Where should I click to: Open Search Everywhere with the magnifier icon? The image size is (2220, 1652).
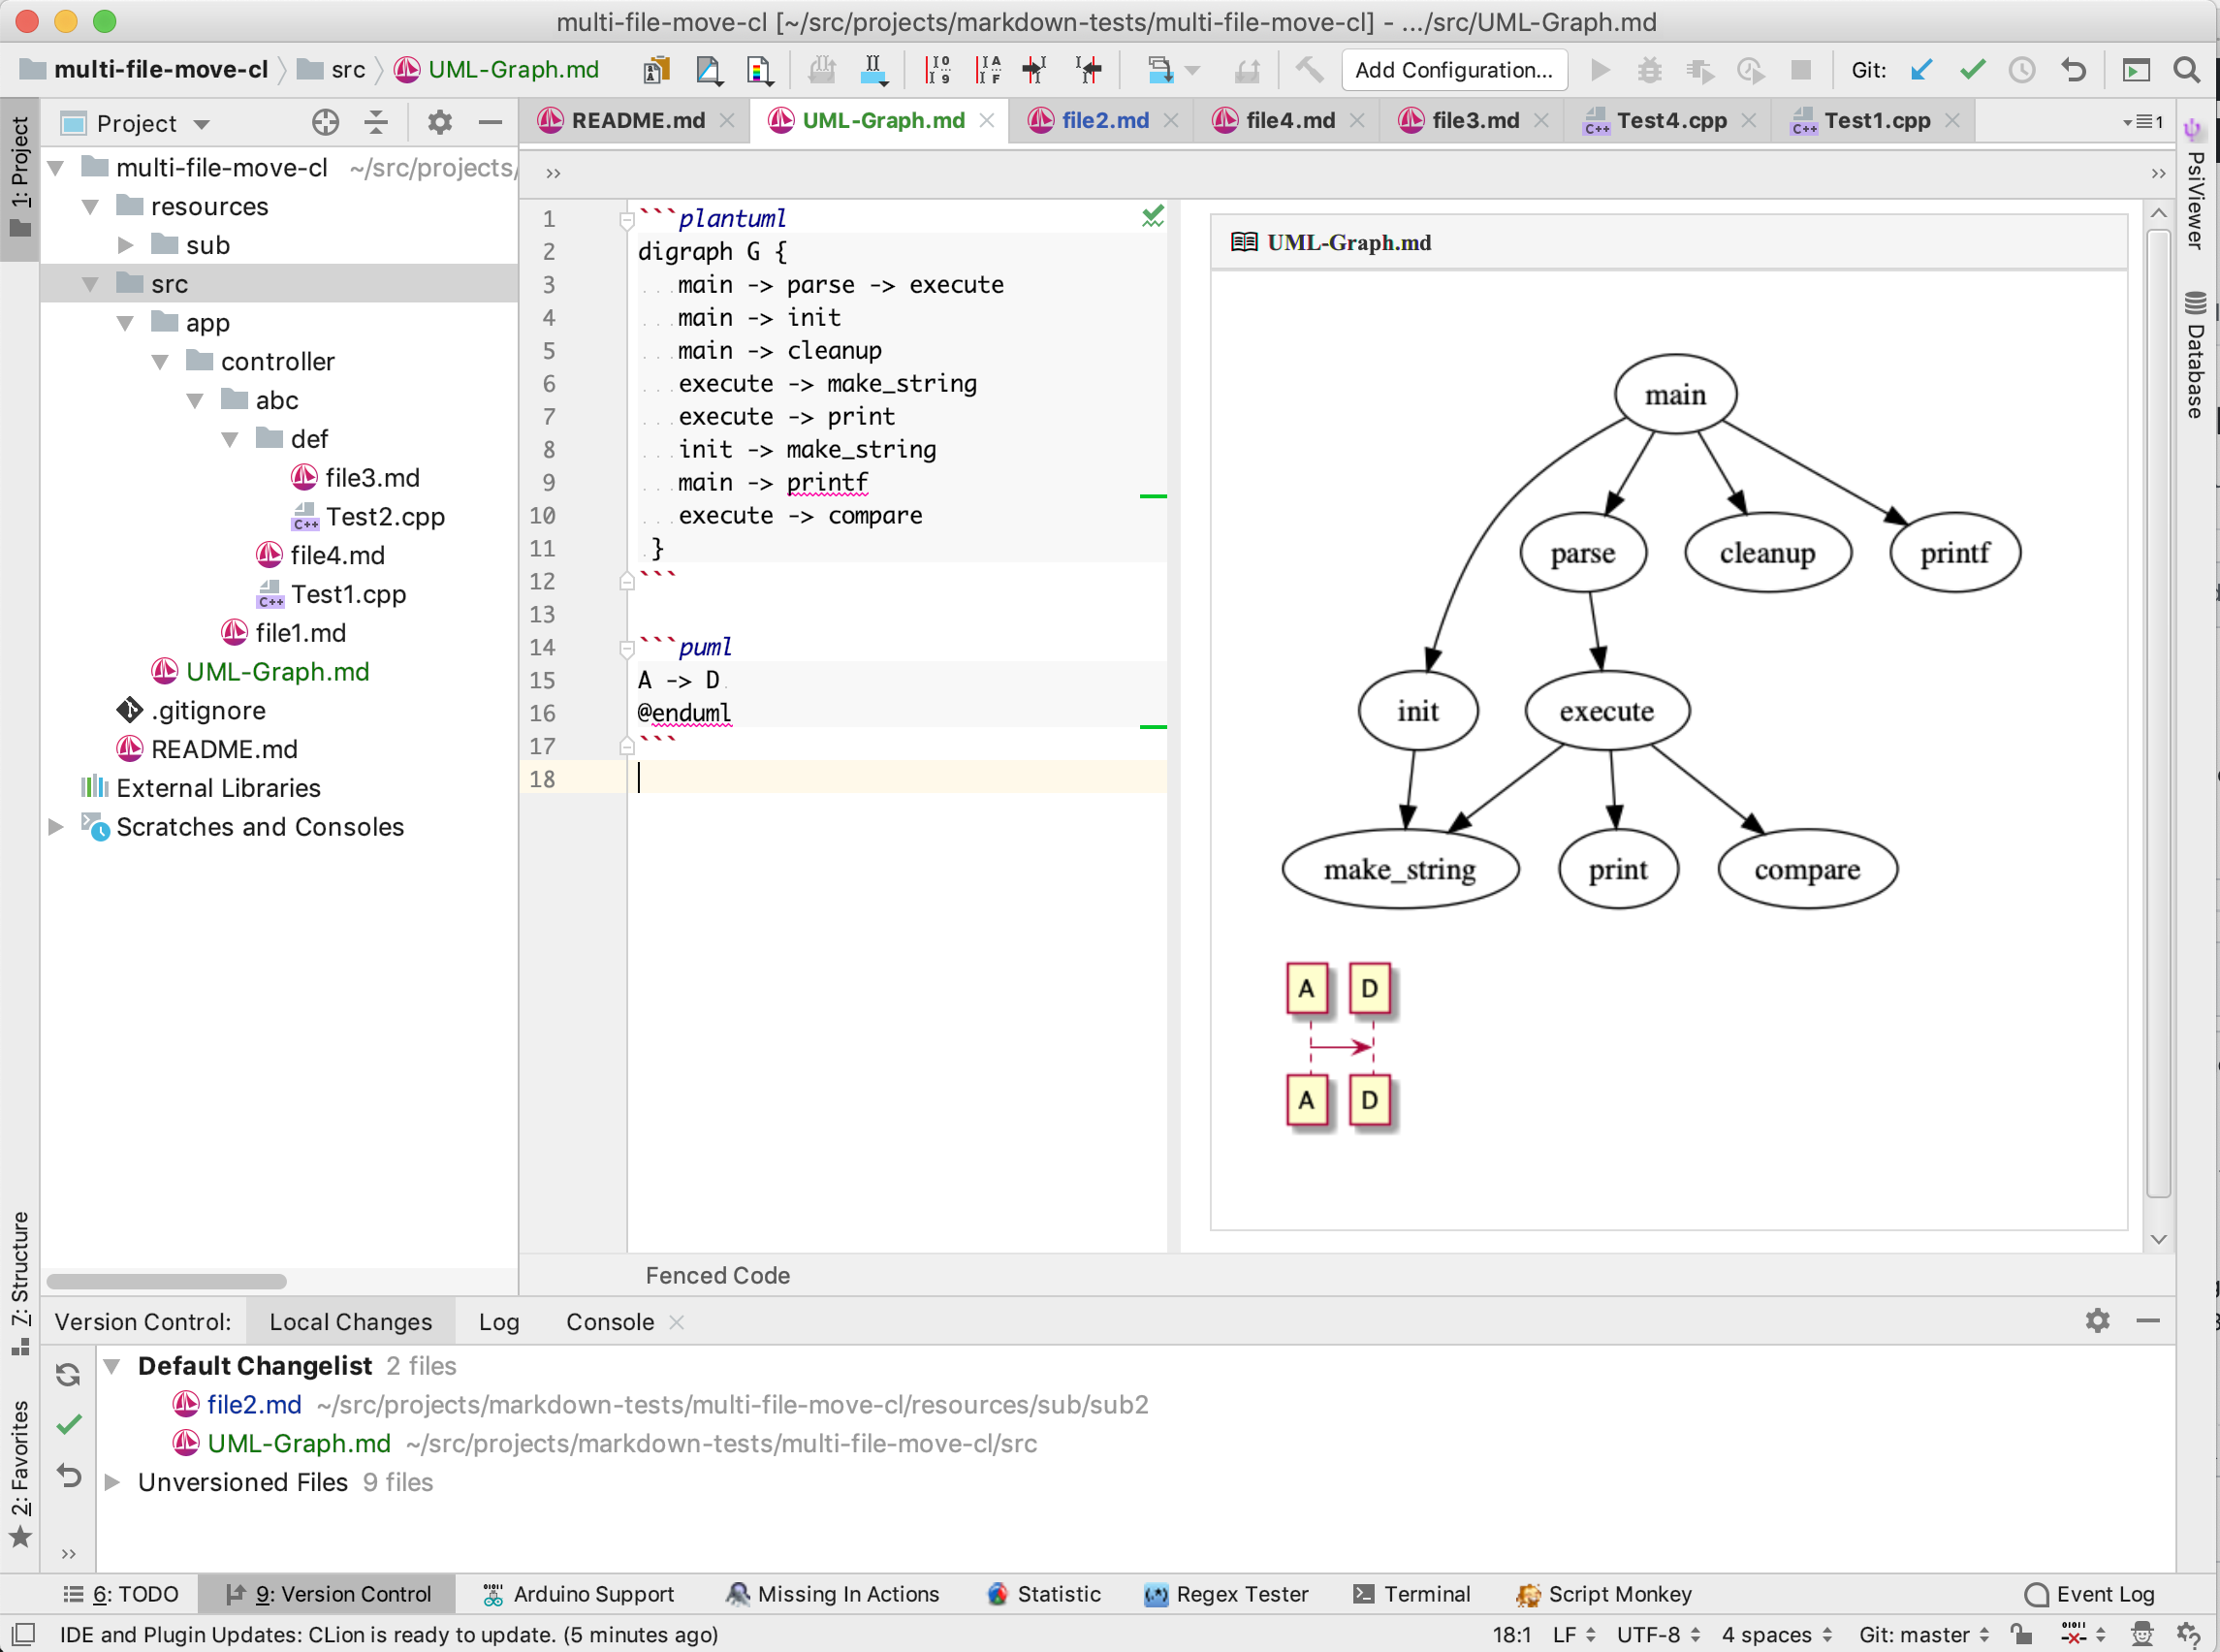point(2188,70)
